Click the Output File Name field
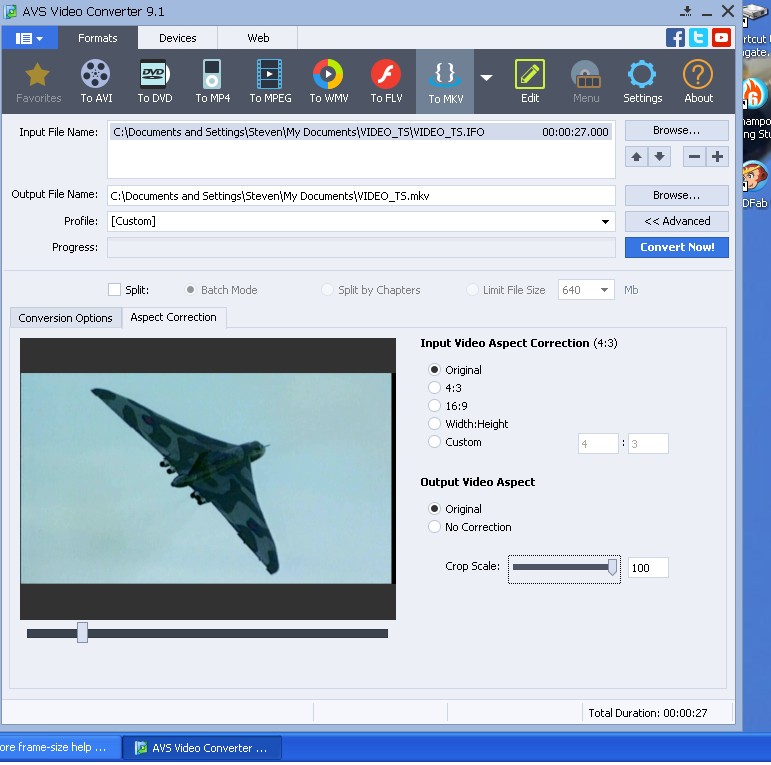The height and width of the screenshot is (765, 771). tap(361, 196)
